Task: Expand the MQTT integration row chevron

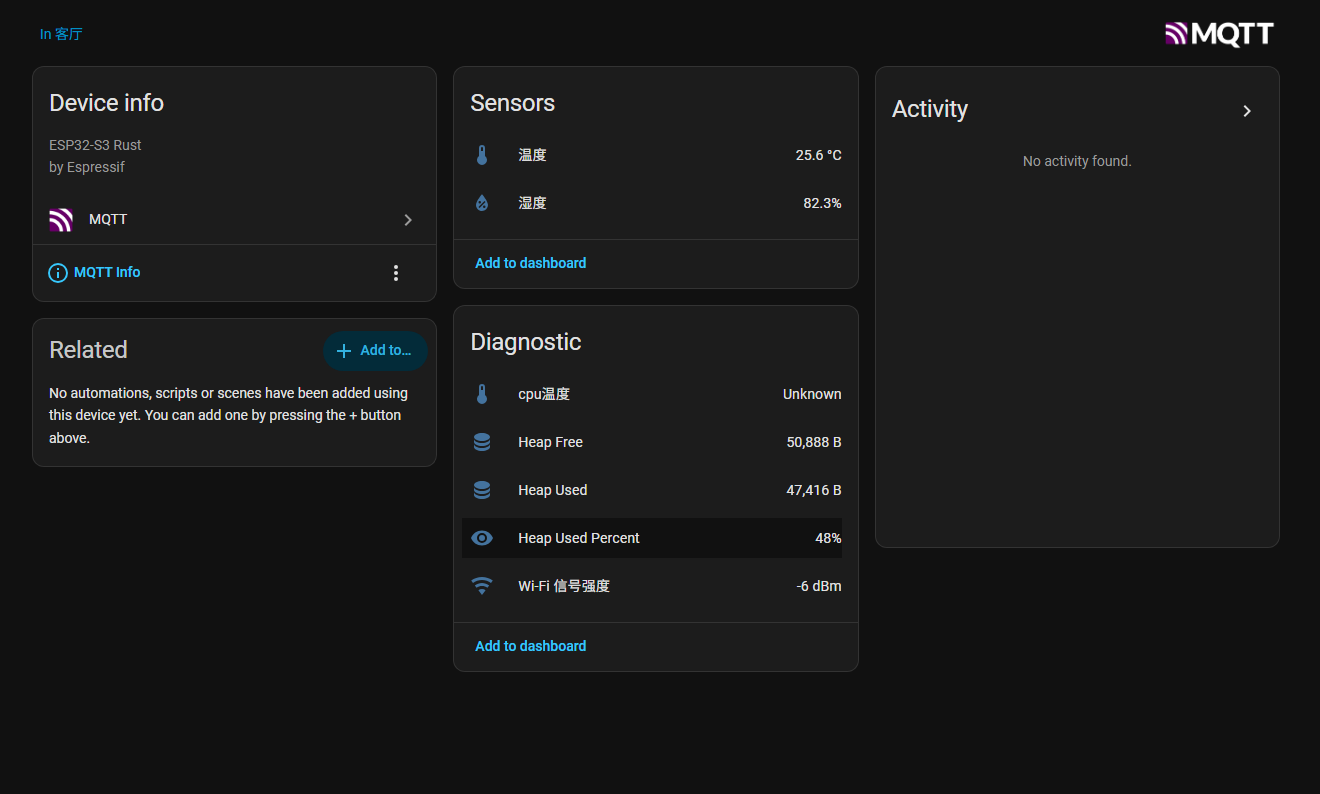Action: pyautogui.click(x=408, y=220)
